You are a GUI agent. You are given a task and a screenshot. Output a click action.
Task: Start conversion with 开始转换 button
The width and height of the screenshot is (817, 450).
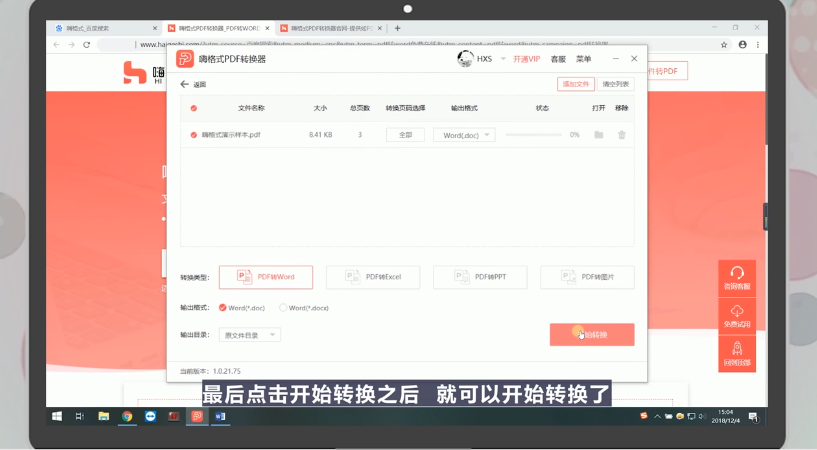[592, 334]
